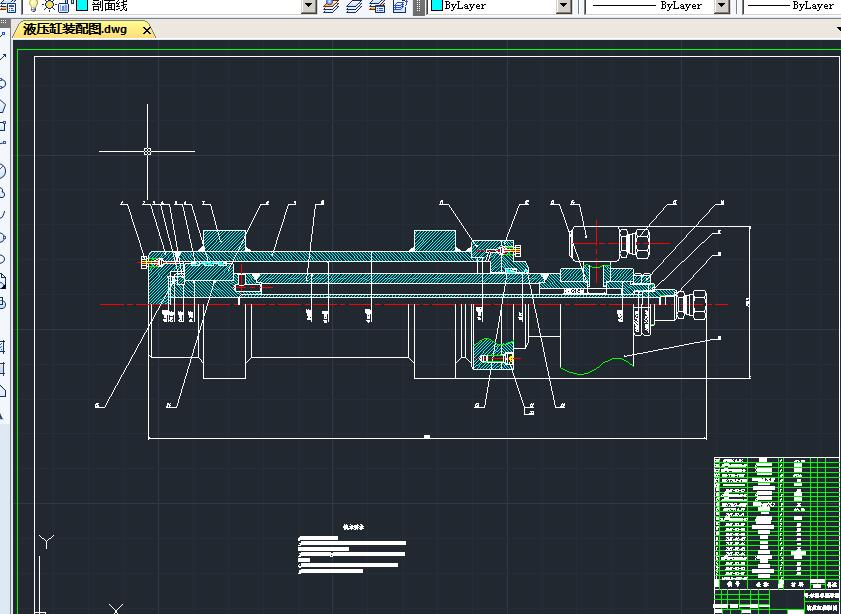The height and width of the screenshot is (614, 841).
Task: Select the Revision Cloud tool
Action: click(3, 192)
